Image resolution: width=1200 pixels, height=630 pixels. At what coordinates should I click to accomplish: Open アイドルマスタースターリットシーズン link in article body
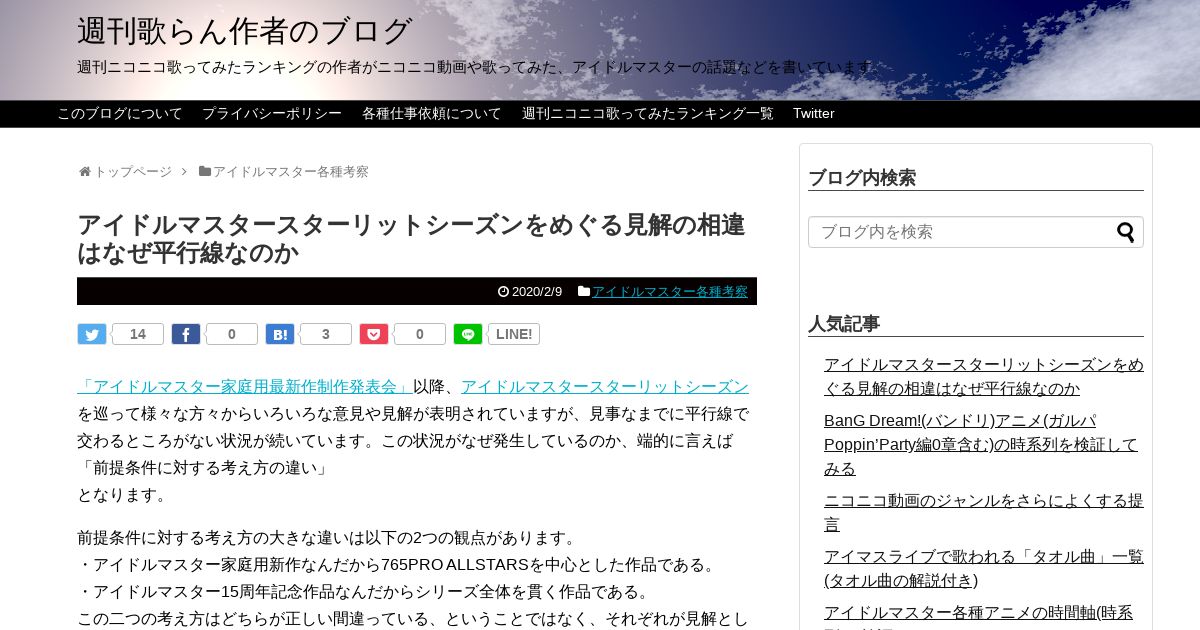tap(605, 387)
